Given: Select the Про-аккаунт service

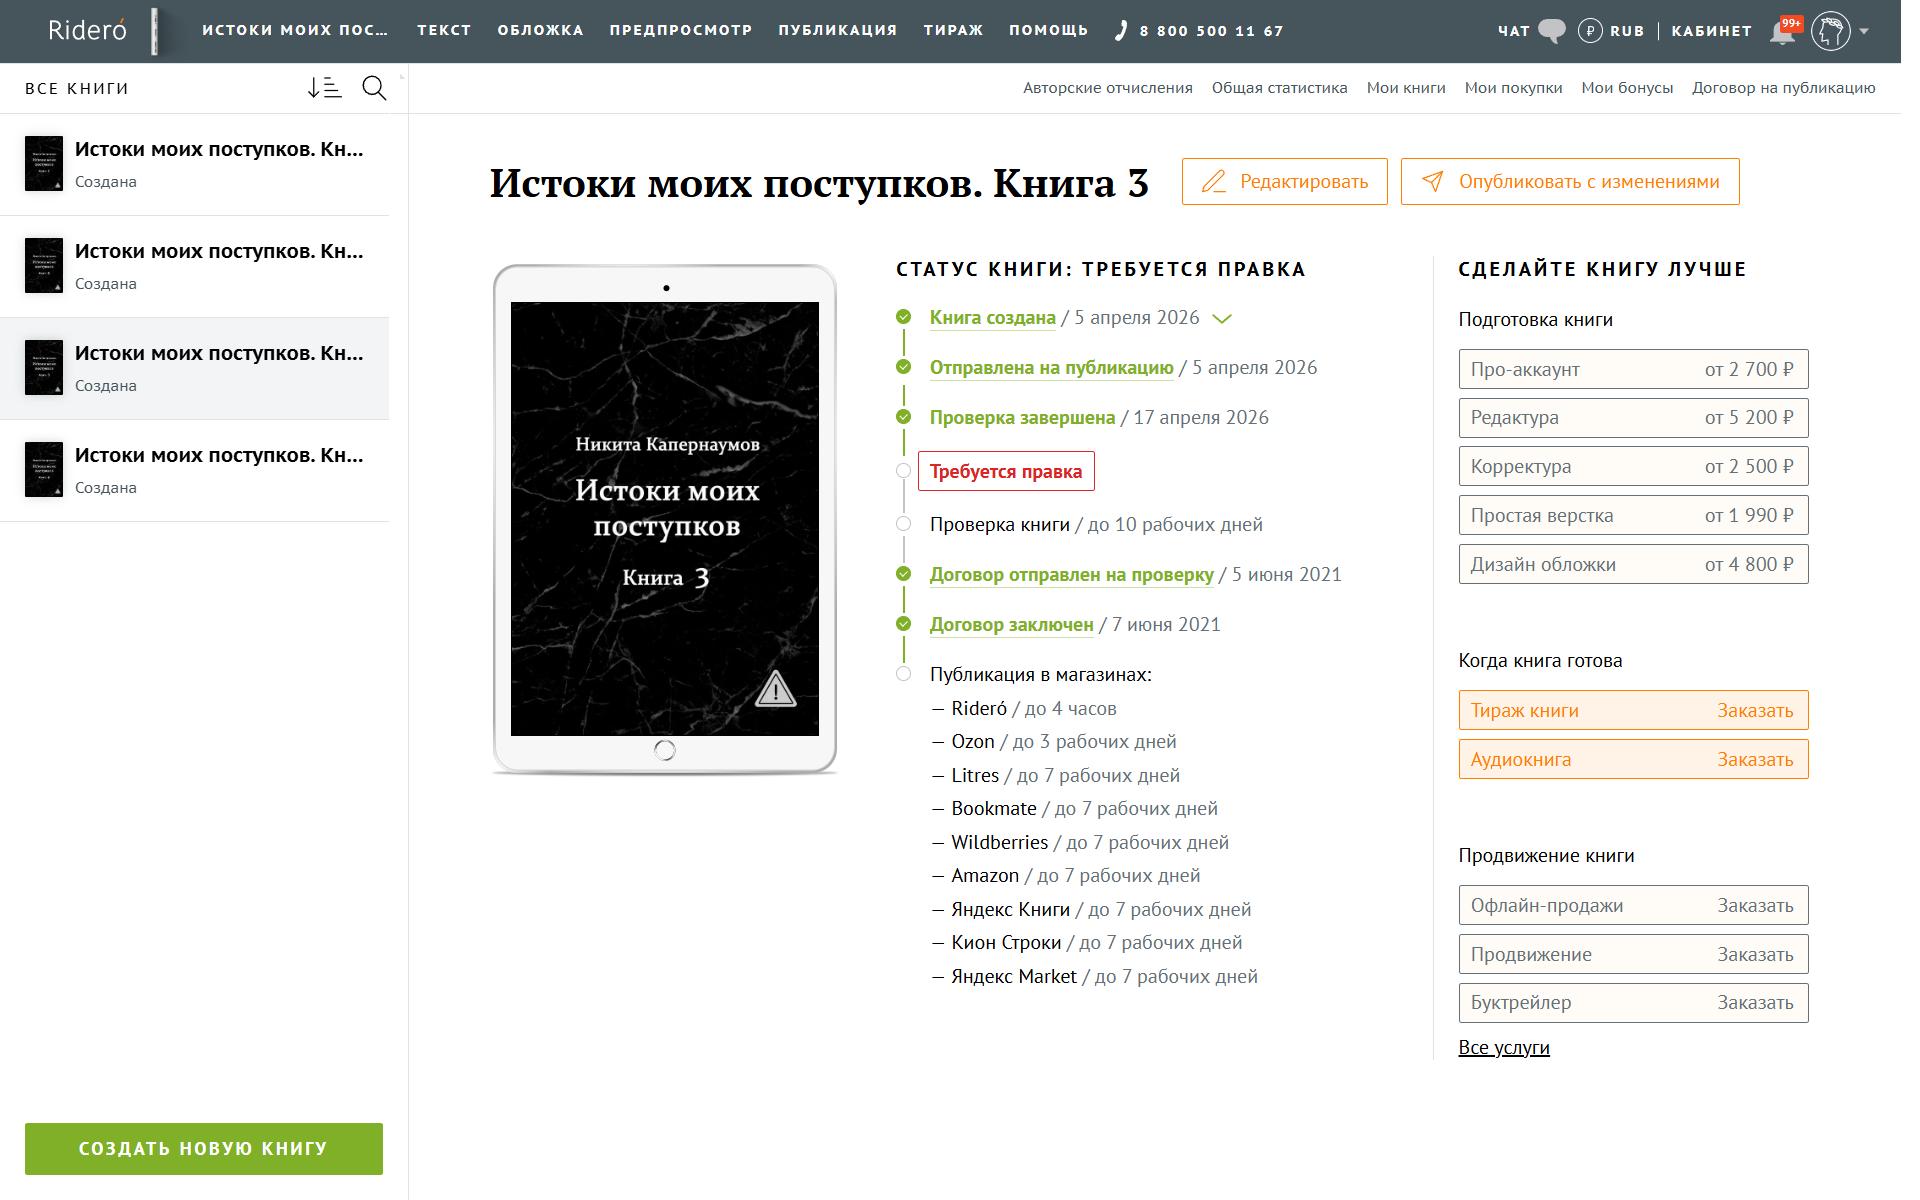Looking at the screenshot, I should click(1633, 369).
